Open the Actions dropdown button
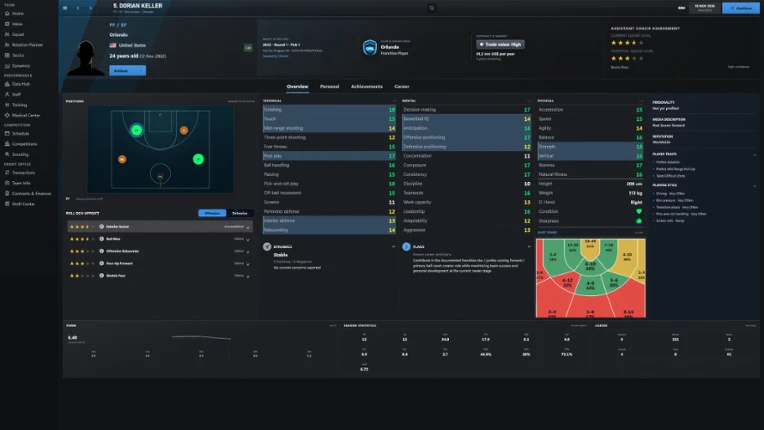 (127, 71)
